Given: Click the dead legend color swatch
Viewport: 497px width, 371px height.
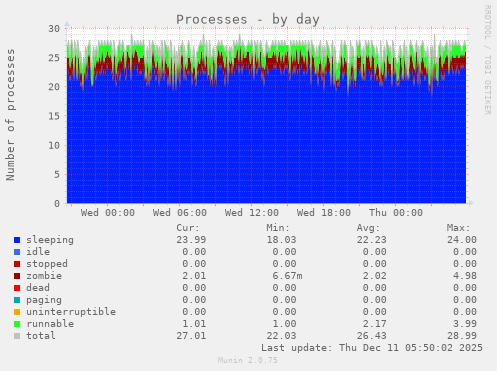Looking at the screenshot, I should (x=17, y=288).
